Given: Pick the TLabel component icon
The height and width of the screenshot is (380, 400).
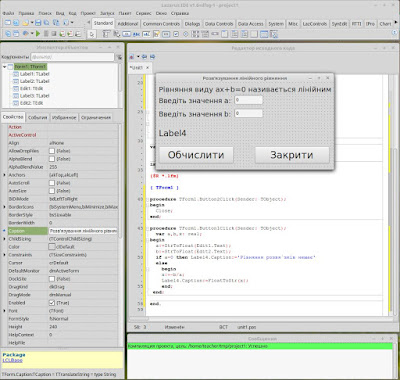Looking at the screenshot, I should tap(136, 34).
